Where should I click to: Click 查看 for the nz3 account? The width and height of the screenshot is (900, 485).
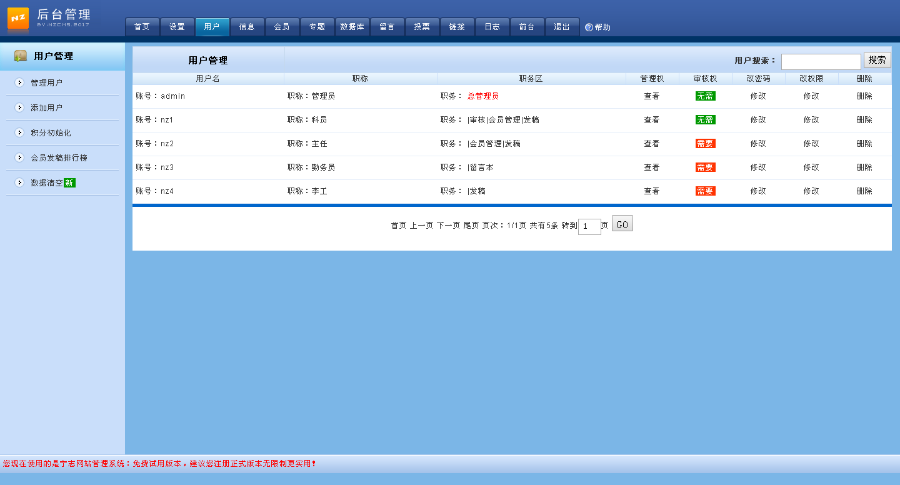[x=651, y=168]
